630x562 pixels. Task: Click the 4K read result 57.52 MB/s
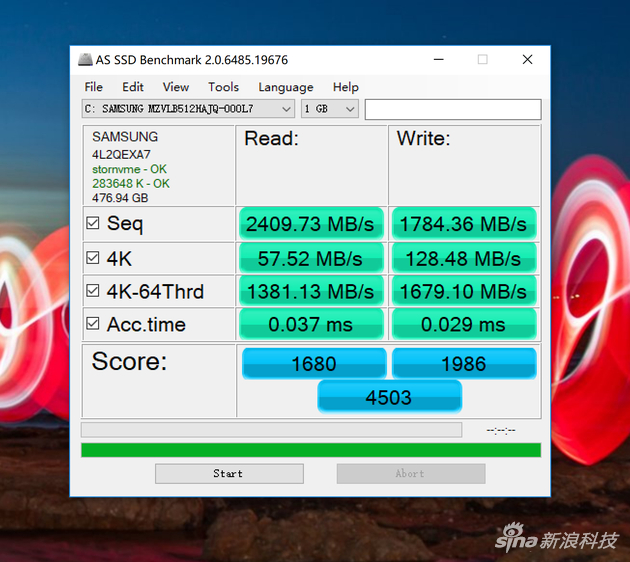pos(311,258)
